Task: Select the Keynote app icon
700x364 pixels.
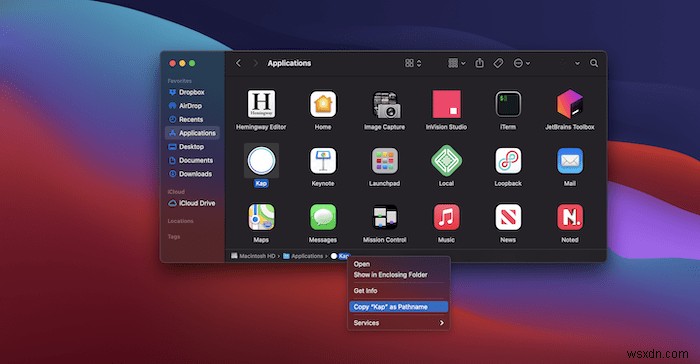Action: 323,160
